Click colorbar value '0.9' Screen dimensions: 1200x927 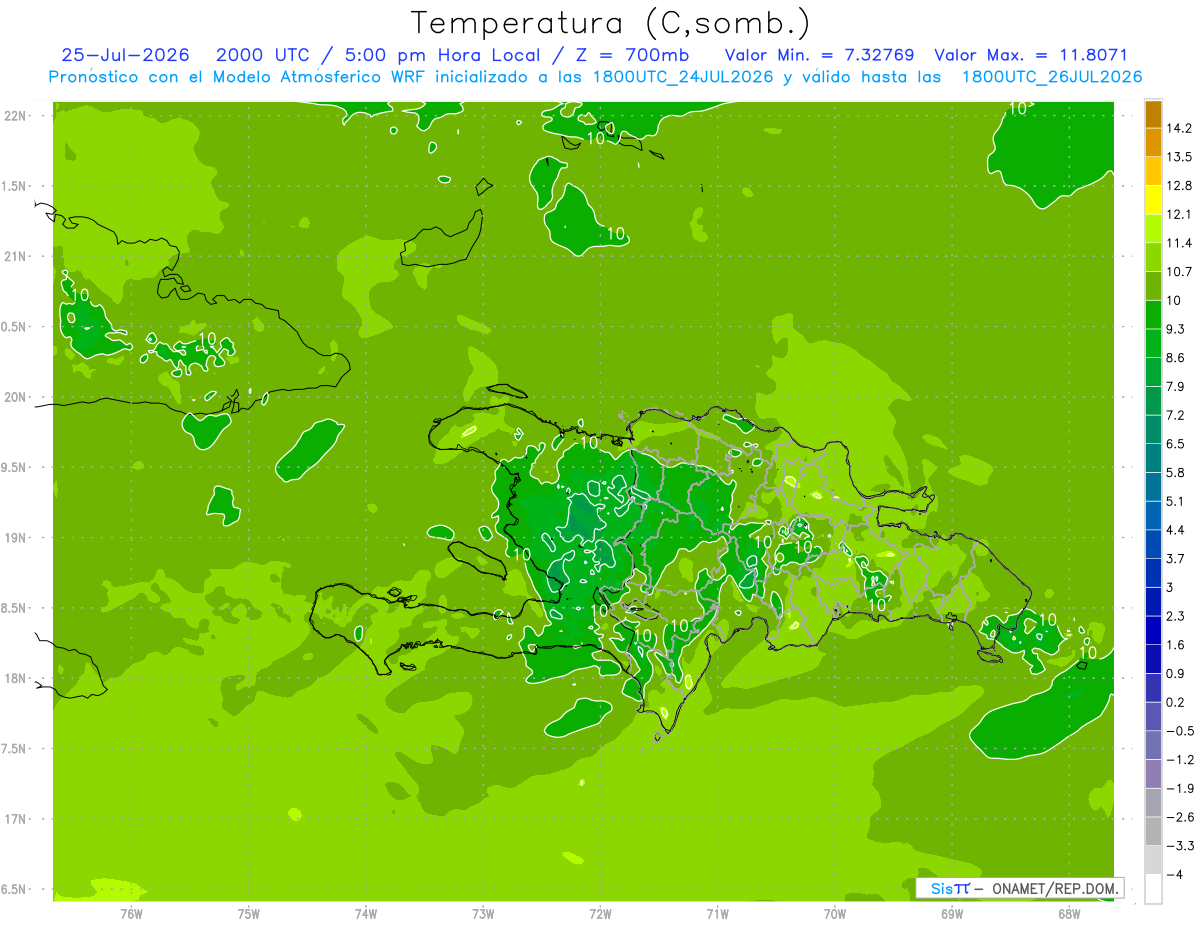pyautogui.click(x=1176, y=673)
